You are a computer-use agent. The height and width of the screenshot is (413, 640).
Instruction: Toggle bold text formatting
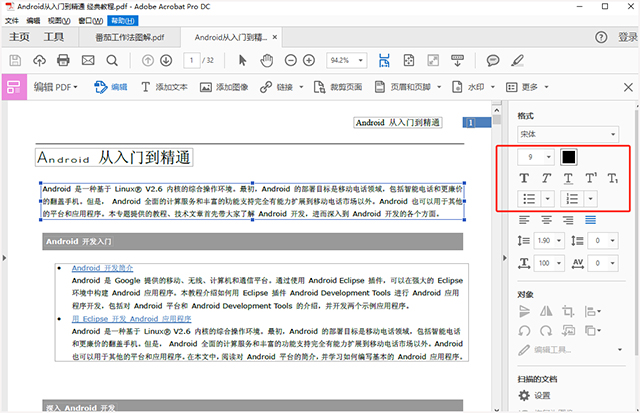(525, 178)
